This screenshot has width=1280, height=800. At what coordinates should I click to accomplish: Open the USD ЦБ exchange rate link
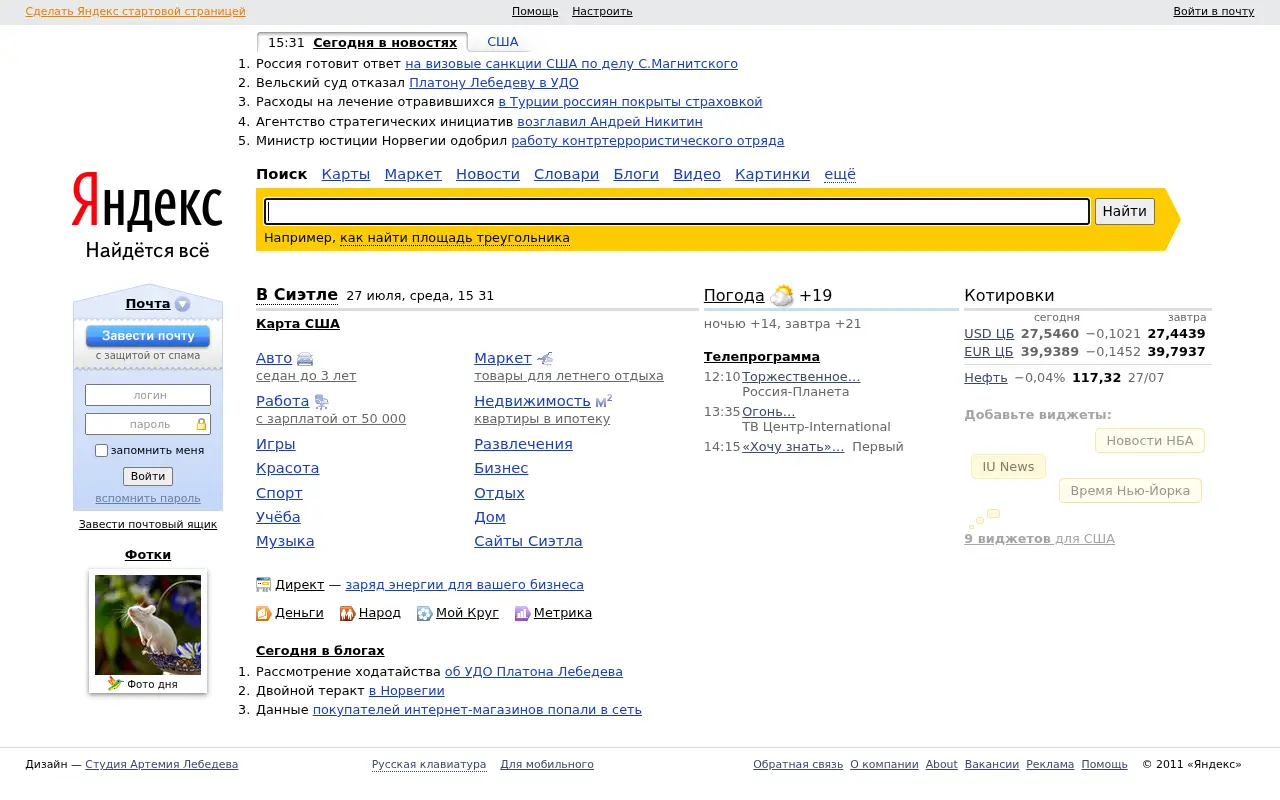989,333
